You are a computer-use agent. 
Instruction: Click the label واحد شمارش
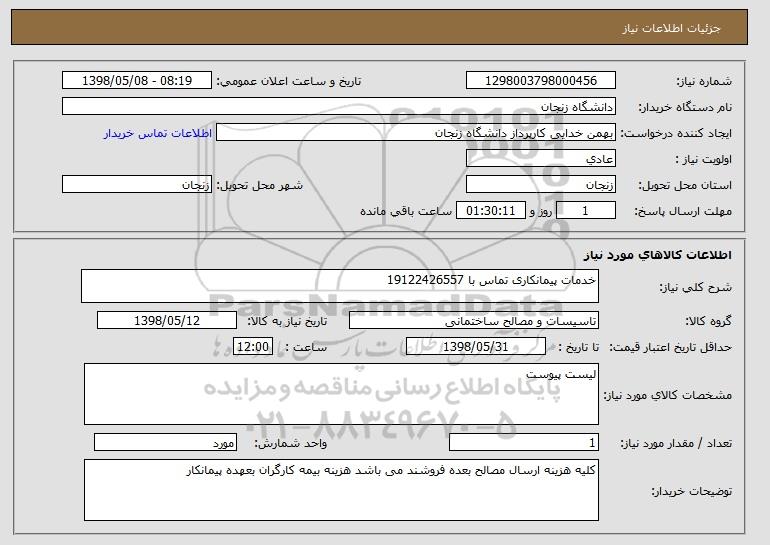pos(290,443)
